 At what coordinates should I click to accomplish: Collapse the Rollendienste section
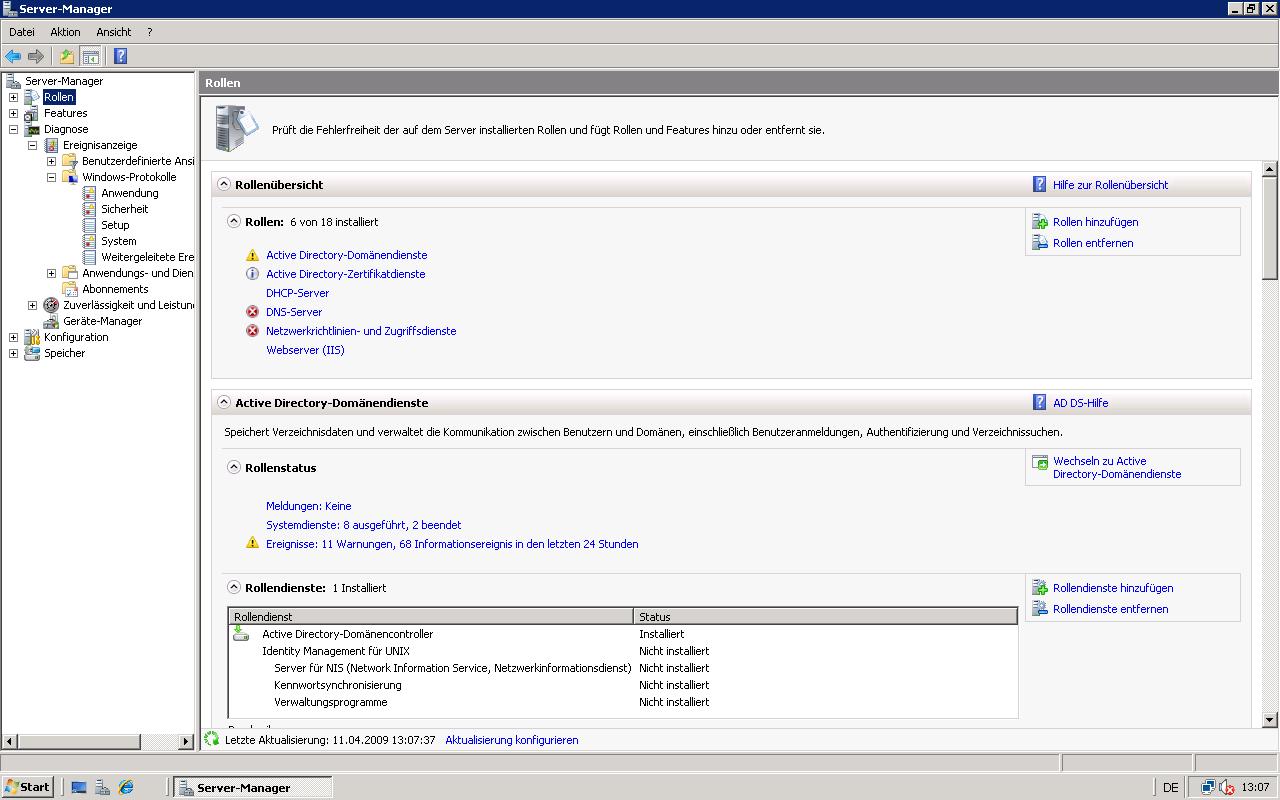click(234, 588)
